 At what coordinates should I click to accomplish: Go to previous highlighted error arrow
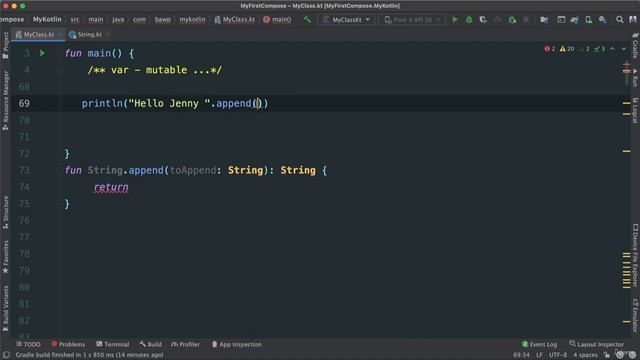612,49
